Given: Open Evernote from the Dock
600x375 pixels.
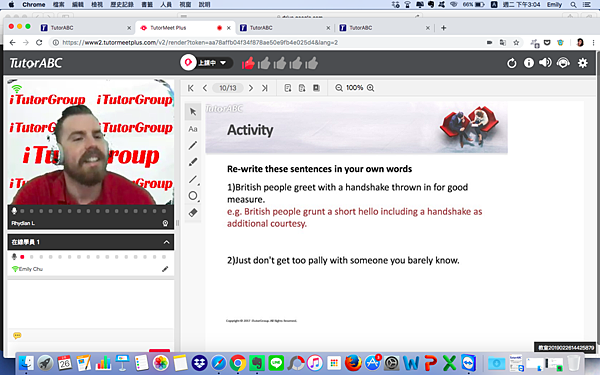Looking at the screenshot, I should (x=257, y=363).
